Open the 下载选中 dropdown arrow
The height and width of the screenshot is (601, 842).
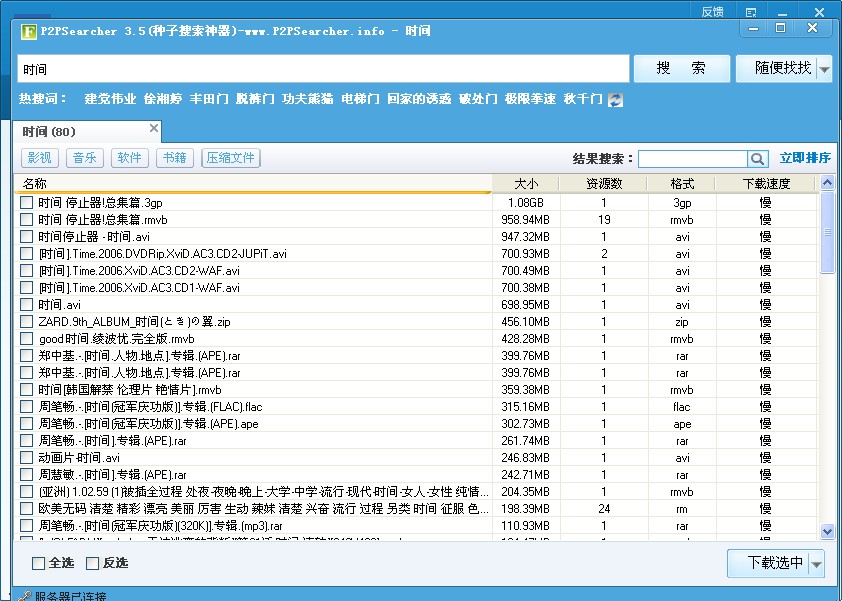coord(816,563)
